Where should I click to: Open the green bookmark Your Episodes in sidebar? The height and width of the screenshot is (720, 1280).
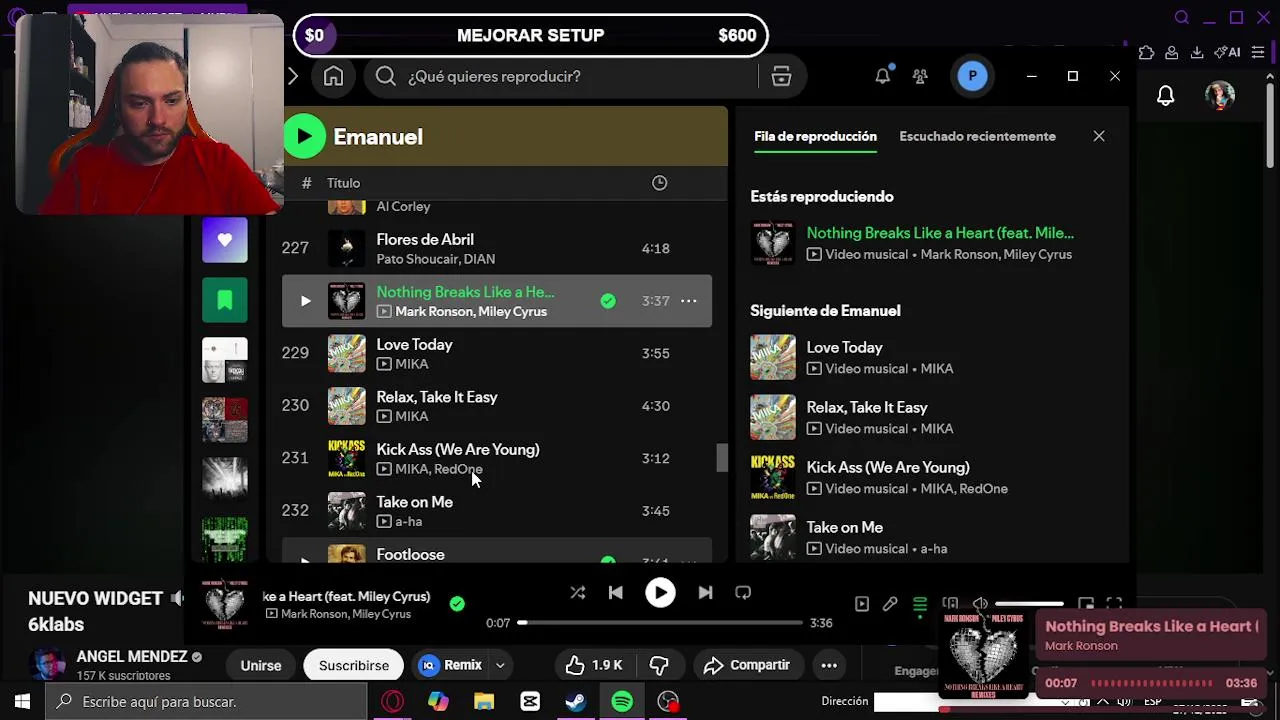(x=224, y=300)
